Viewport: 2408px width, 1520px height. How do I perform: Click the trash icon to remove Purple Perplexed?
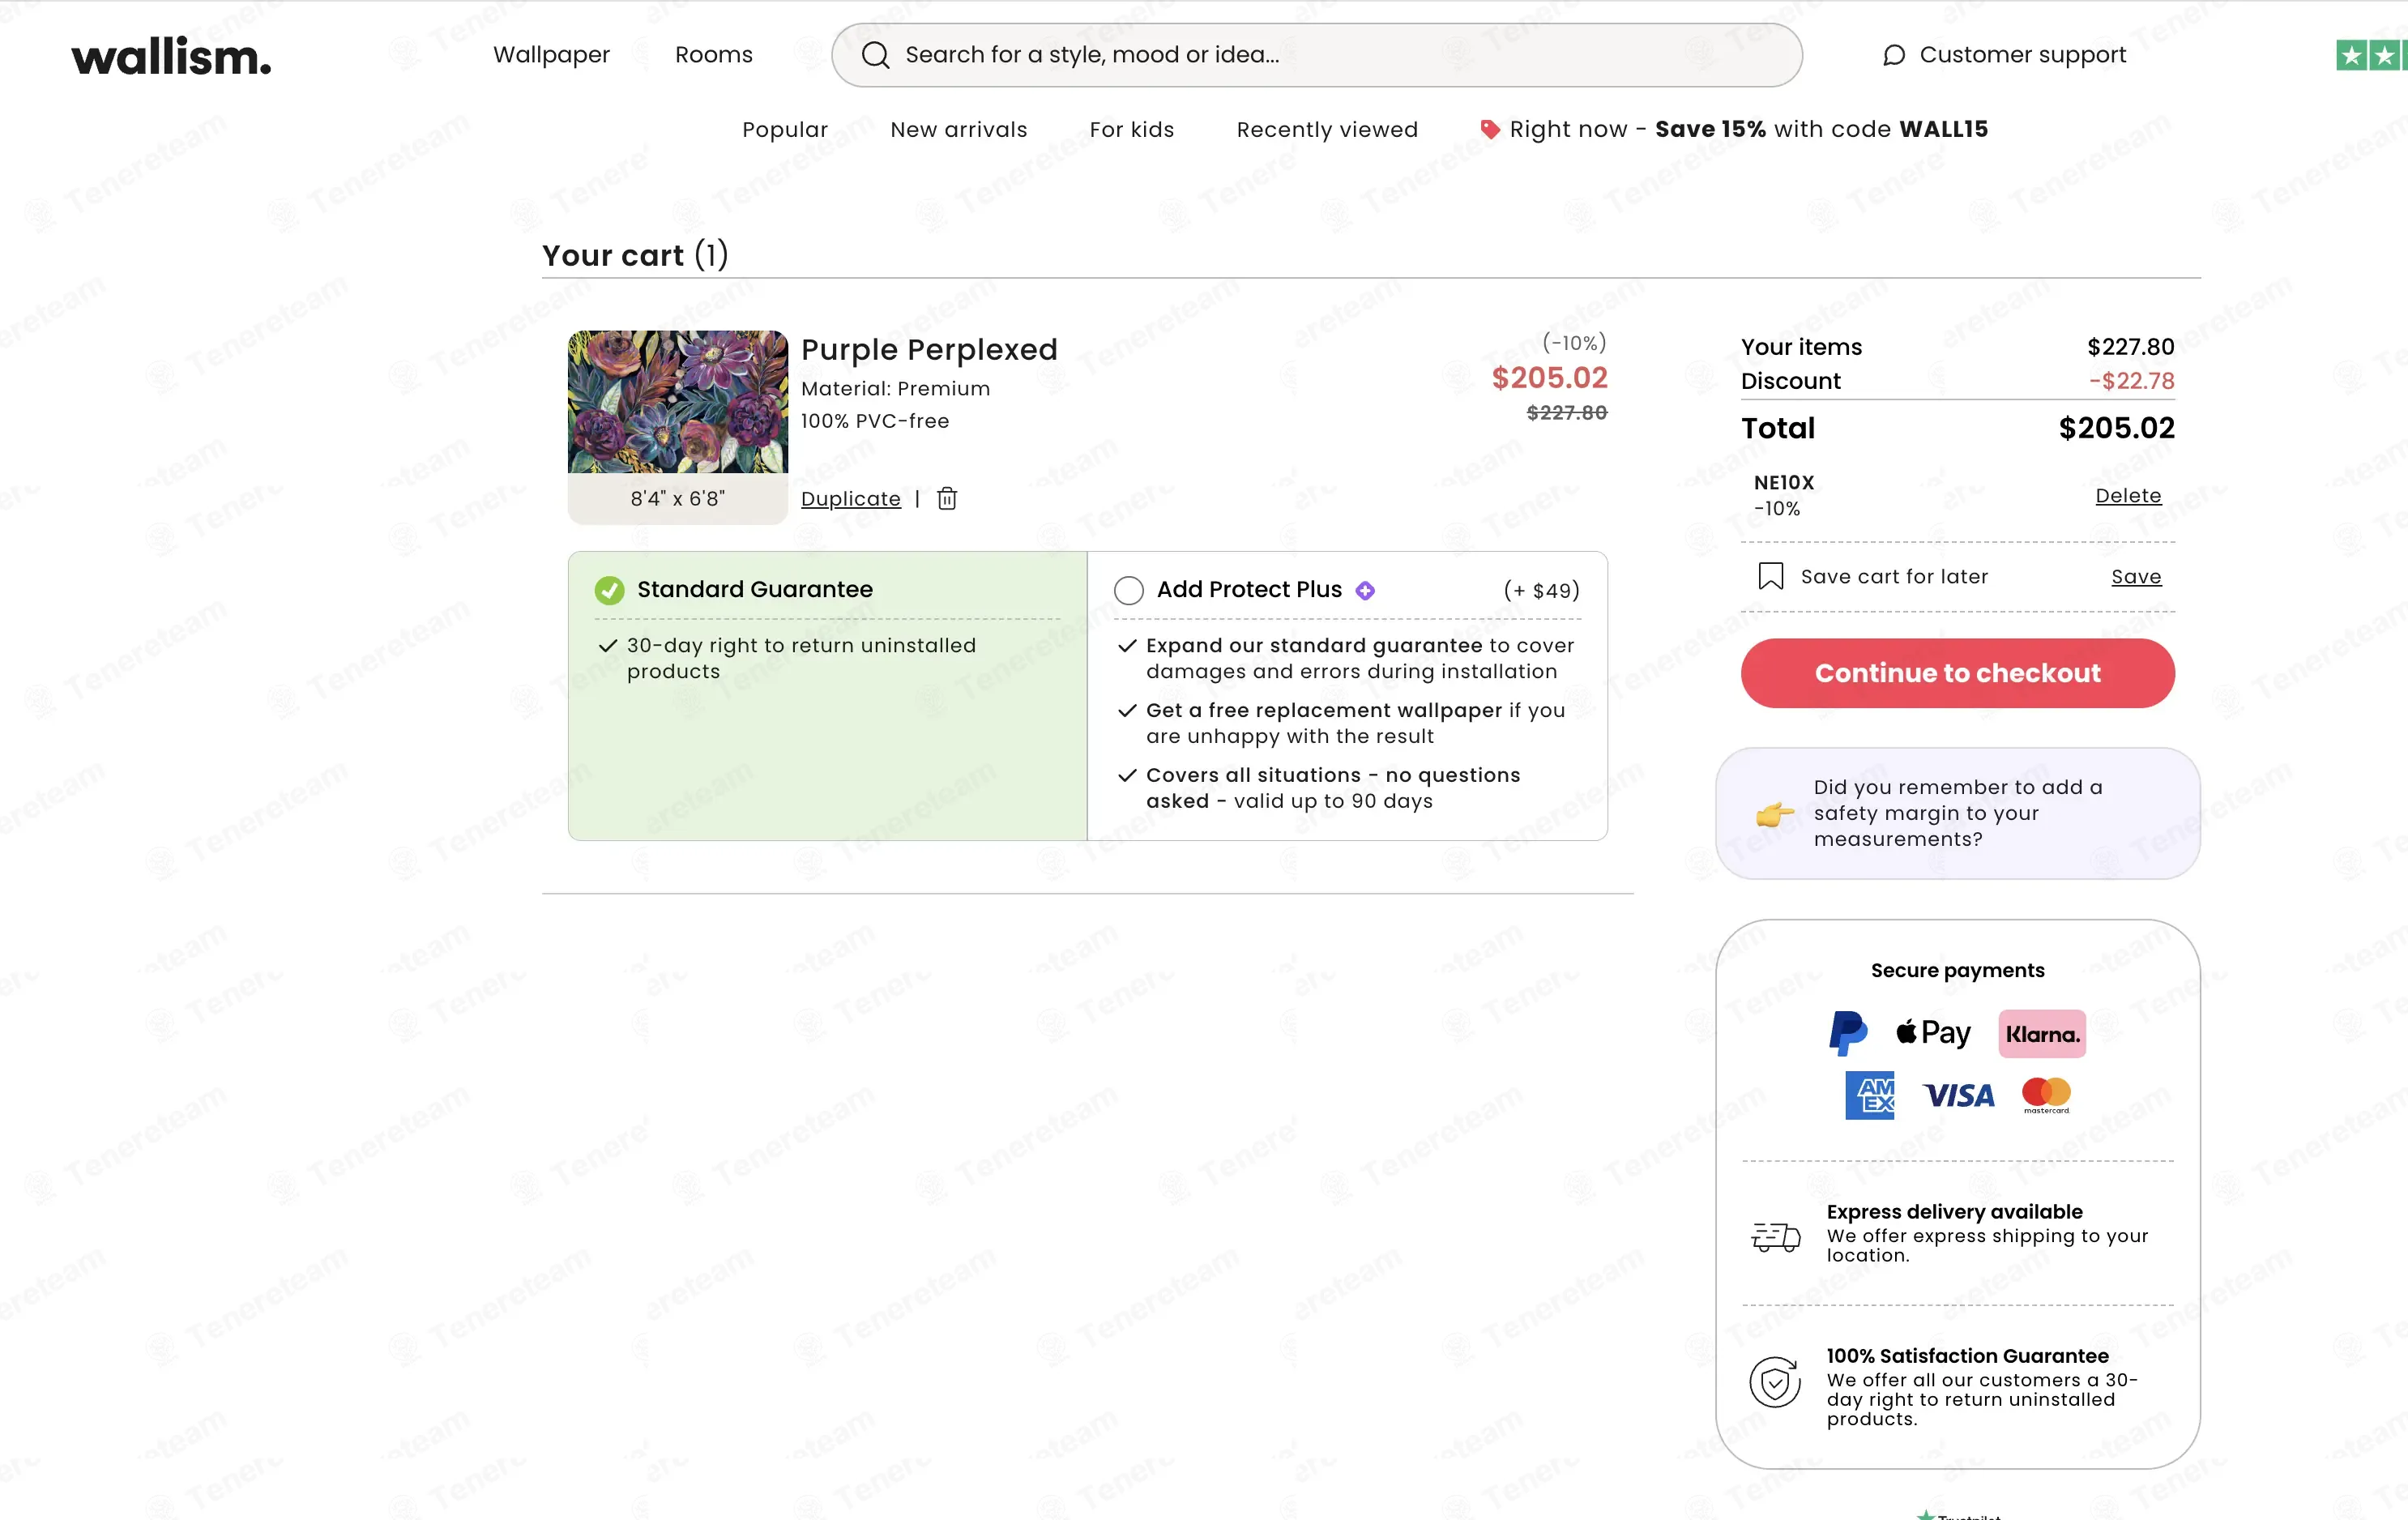tap(947, 498)
